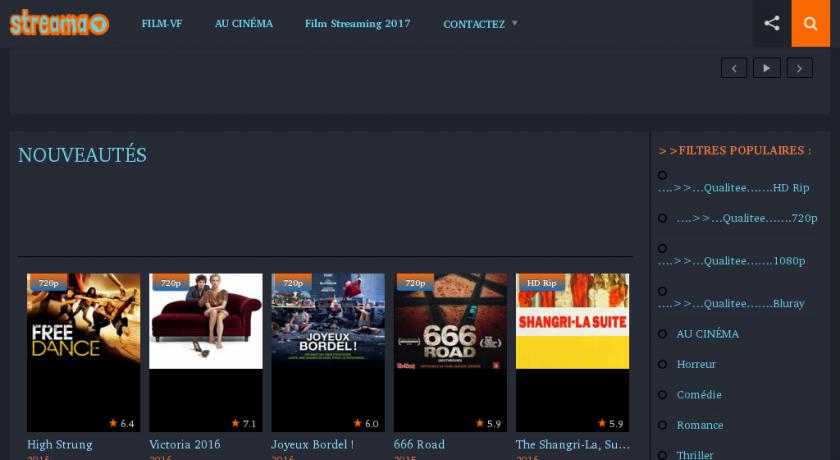Open the FILM-VF menu

(162, 24)
